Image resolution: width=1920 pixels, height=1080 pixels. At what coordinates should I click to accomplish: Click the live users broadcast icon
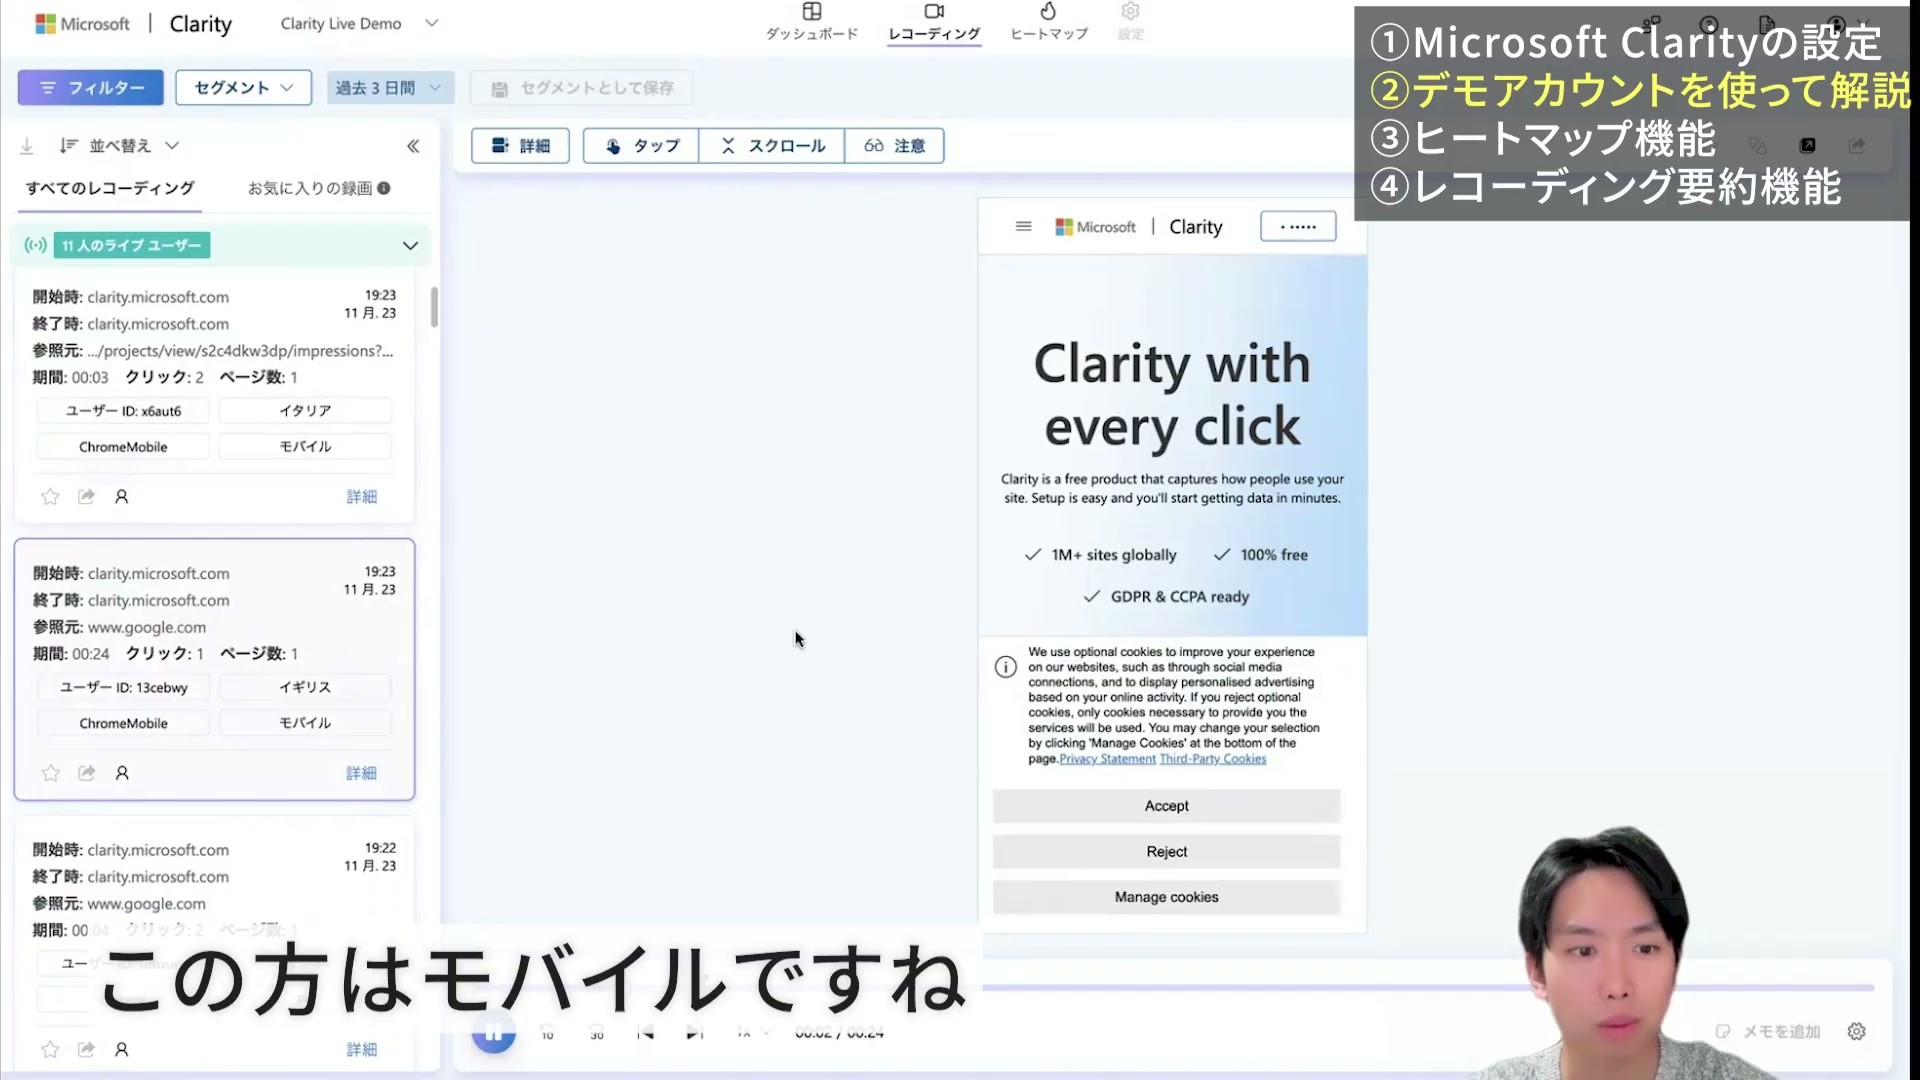coord(36,245)
